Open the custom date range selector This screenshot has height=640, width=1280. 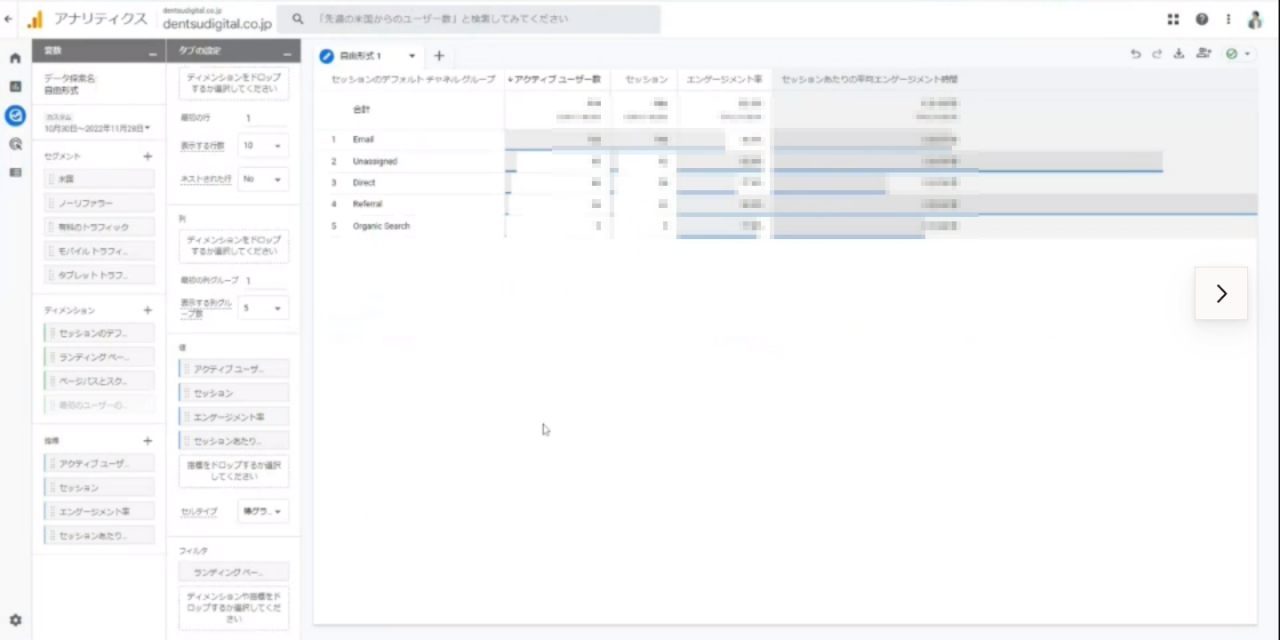97,128
